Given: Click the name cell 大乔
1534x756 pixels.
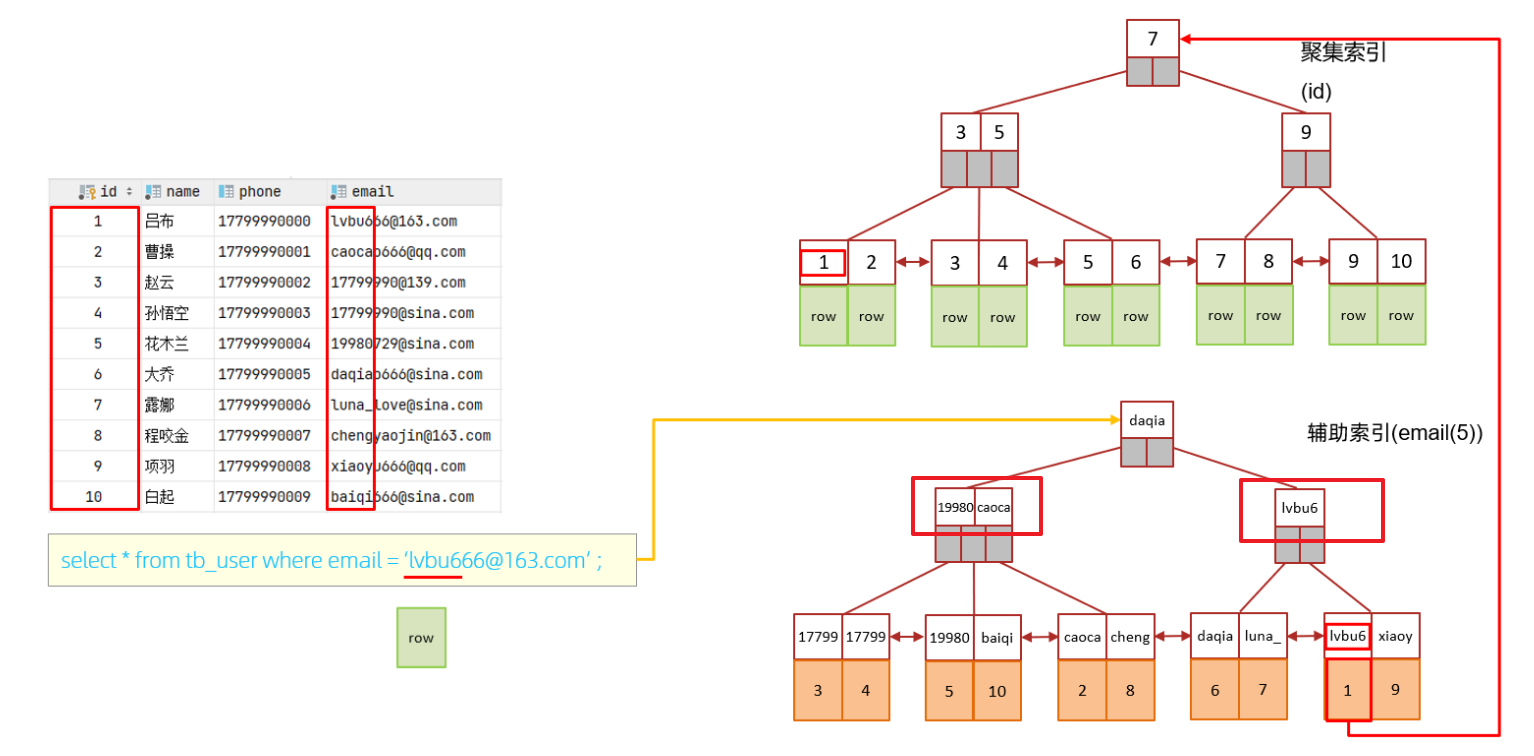Looking at the screenshot, I should (x=159, y=375).
